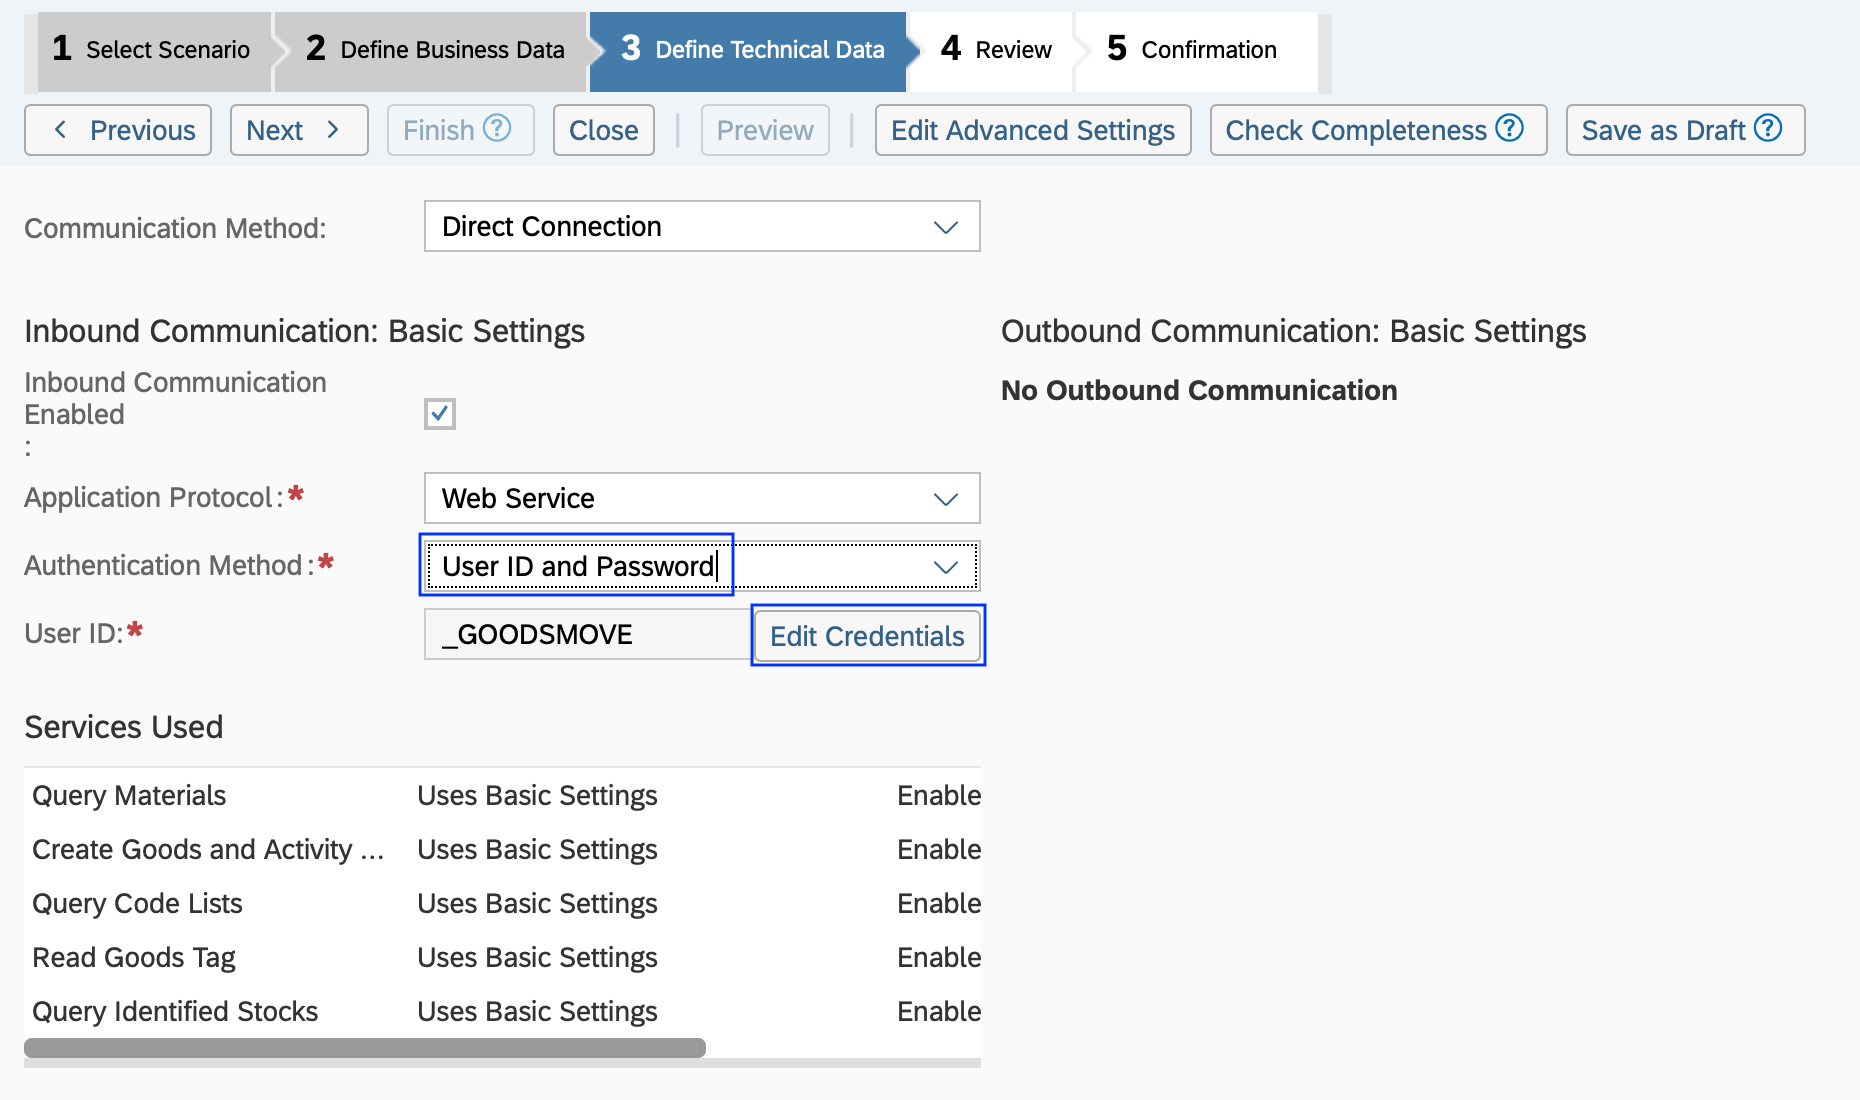1860x1100 pixels.
Task: Close the wizard
Action: (603, 129)
